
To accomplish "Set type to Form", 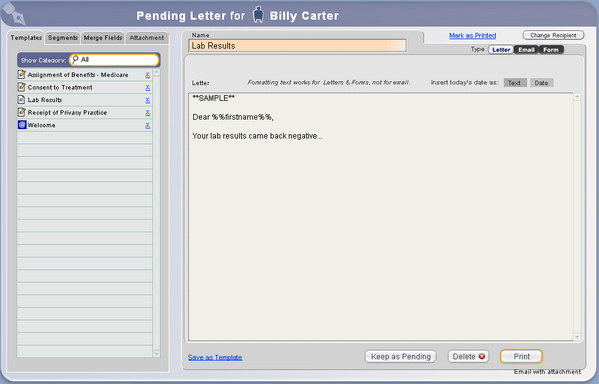I will (550, 50).
